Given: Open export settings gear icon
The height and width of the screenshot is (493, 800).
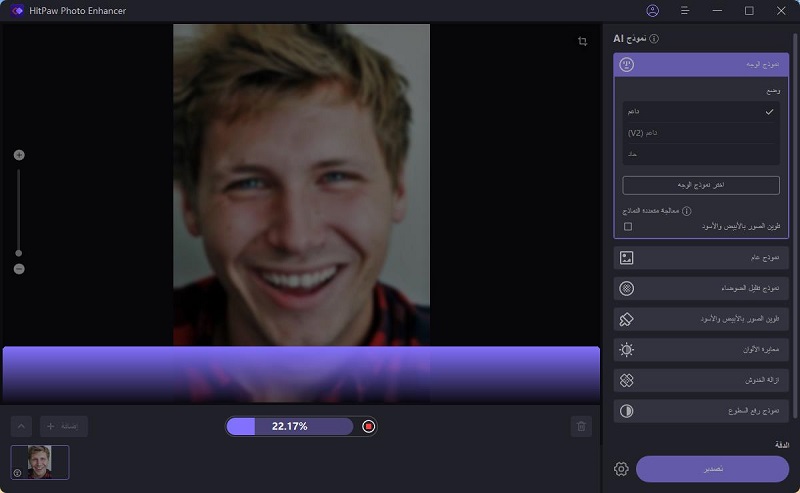Looking at the screenshot, I should tap(621, 469).
